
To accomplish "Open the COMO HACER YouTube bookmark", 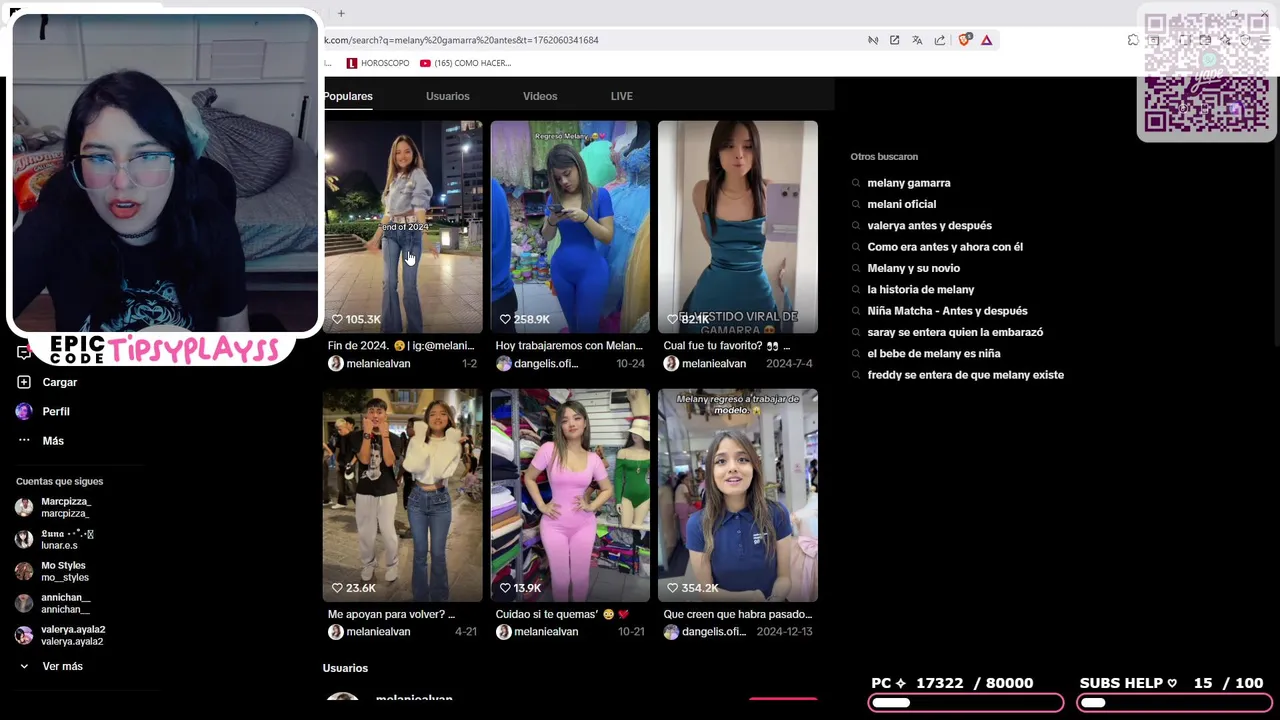I will click(x=466, y=63).
